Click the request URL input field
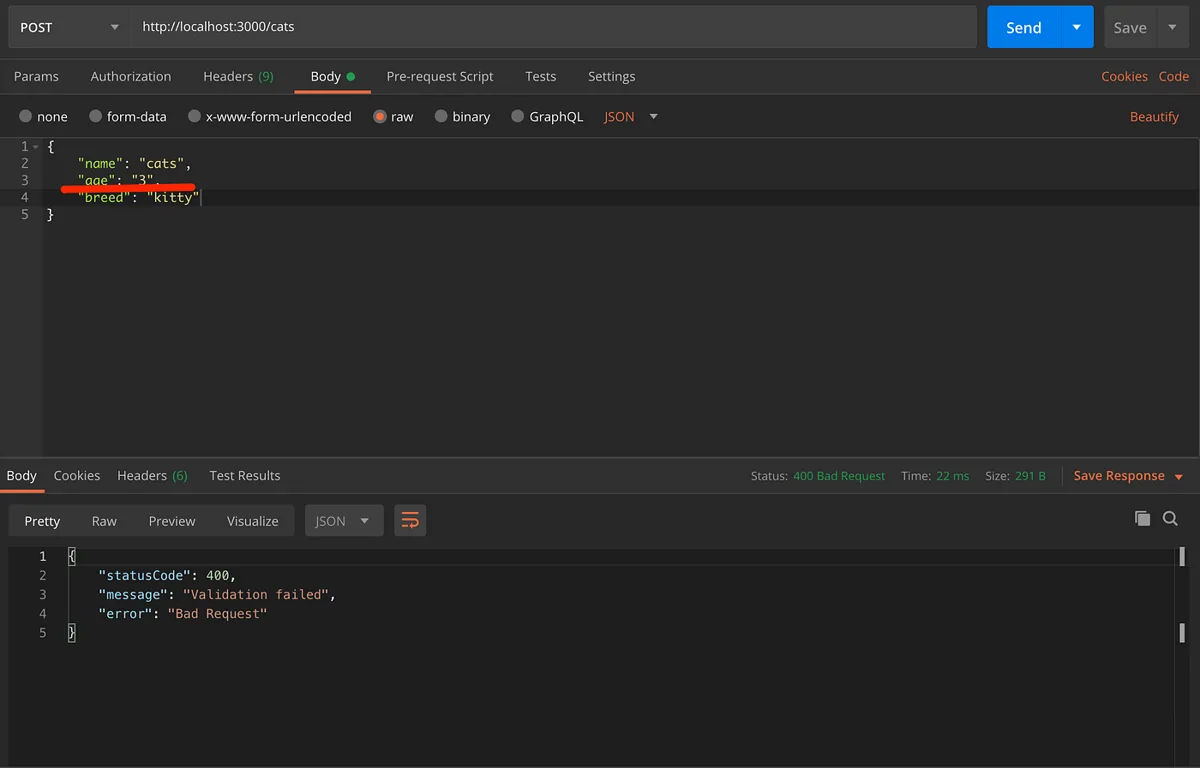This screenshot has width=1200, height=768. 553,27
